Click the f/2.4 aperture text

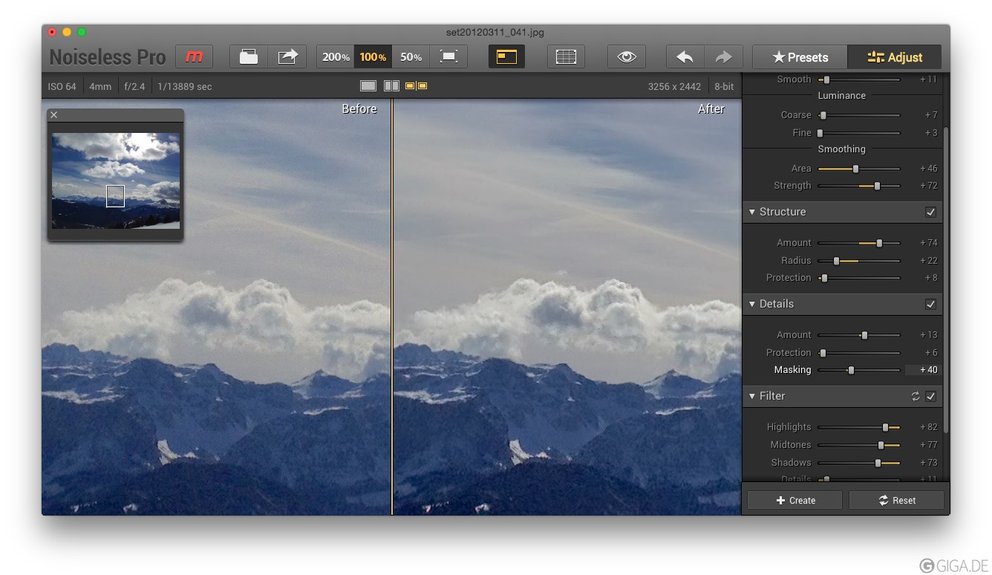pyautogui.click(x=134, y=87)
